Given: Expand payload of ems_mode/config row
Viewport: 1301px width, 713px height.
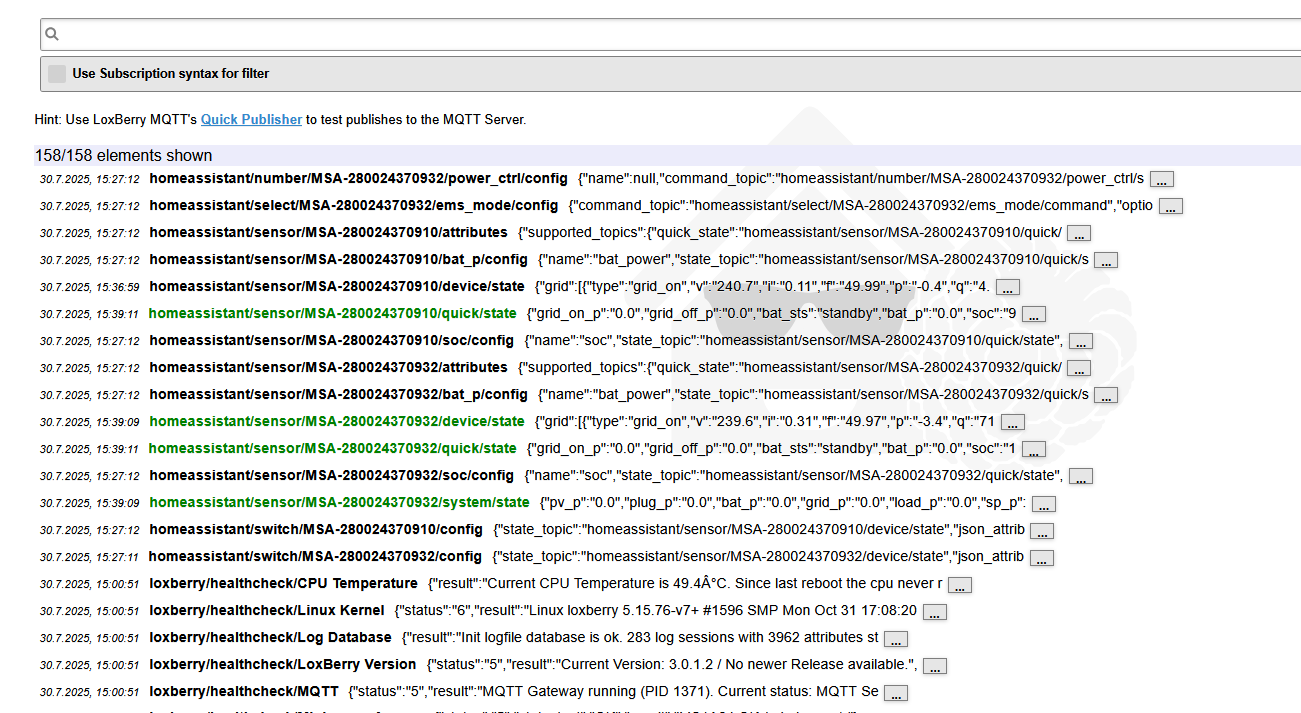Looking at the screenshot, I should point(1170,206).
